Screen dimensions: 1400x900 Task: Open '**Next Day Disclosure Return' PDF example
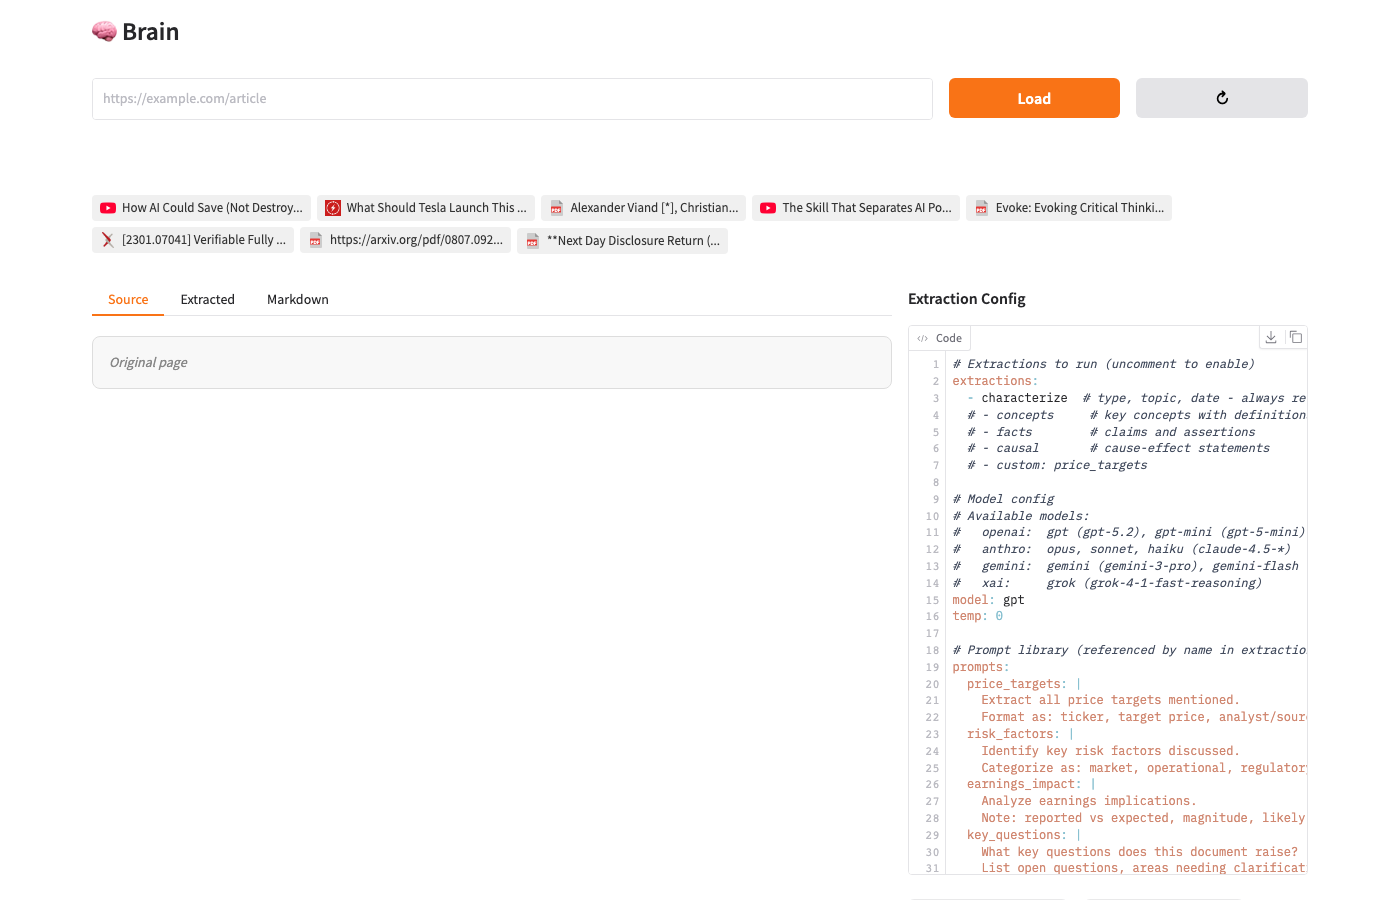[622, 241]
